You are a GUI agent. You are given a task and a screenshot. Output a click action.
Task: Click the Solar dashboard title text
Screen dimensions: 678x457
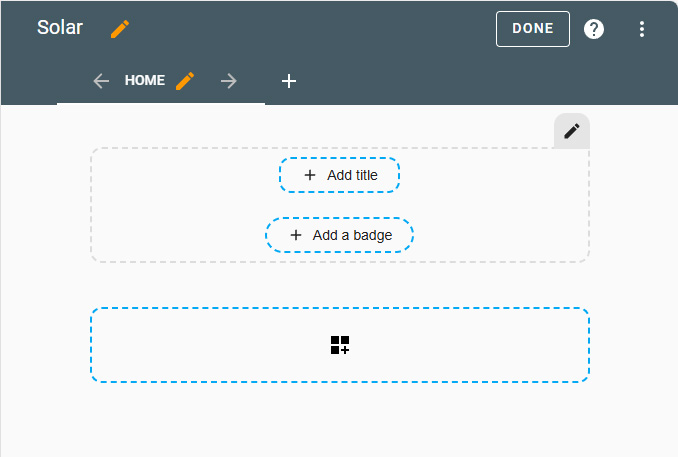pyautogui.click(x=60, y=28)
